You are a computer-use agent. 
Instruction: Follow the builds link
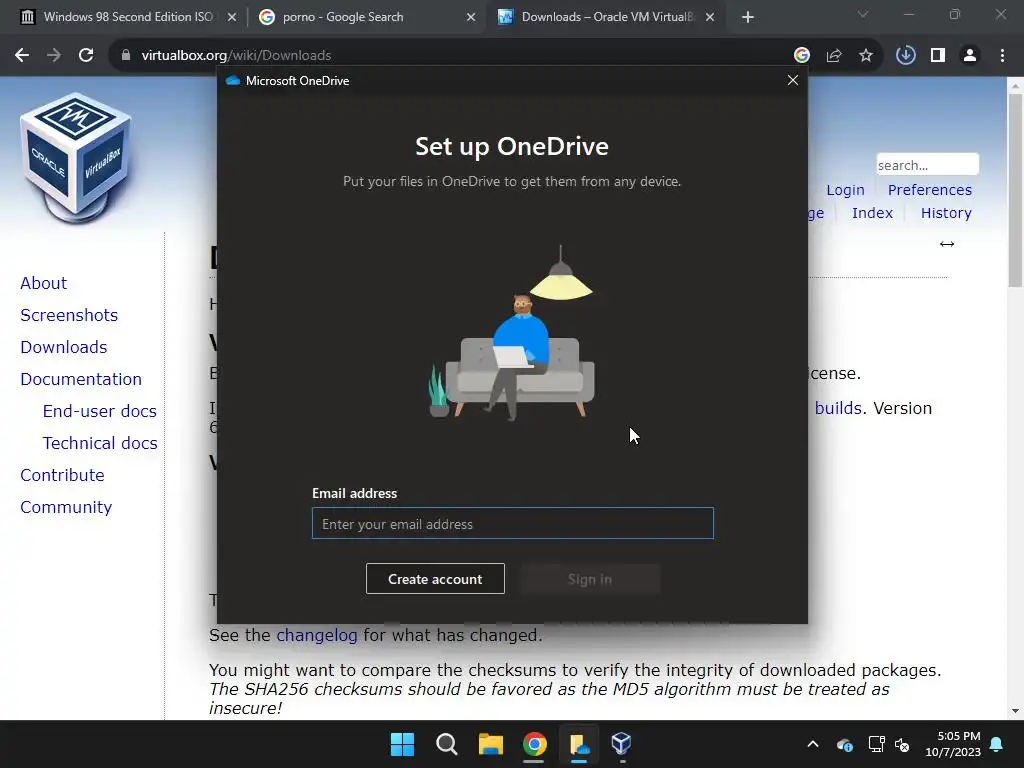(839, 408)
